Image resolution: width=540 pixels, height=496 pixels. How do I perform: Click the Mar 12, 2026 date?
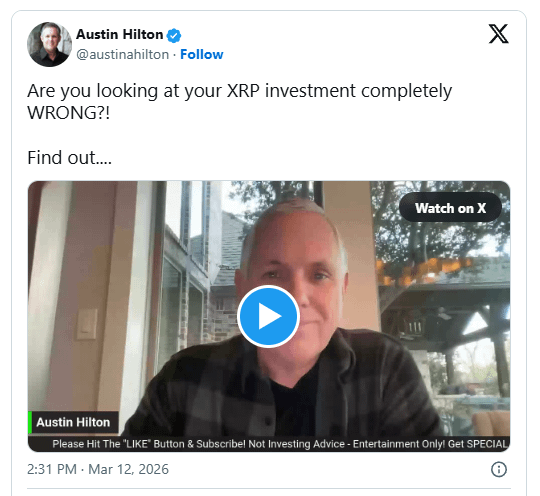[128, 469]
